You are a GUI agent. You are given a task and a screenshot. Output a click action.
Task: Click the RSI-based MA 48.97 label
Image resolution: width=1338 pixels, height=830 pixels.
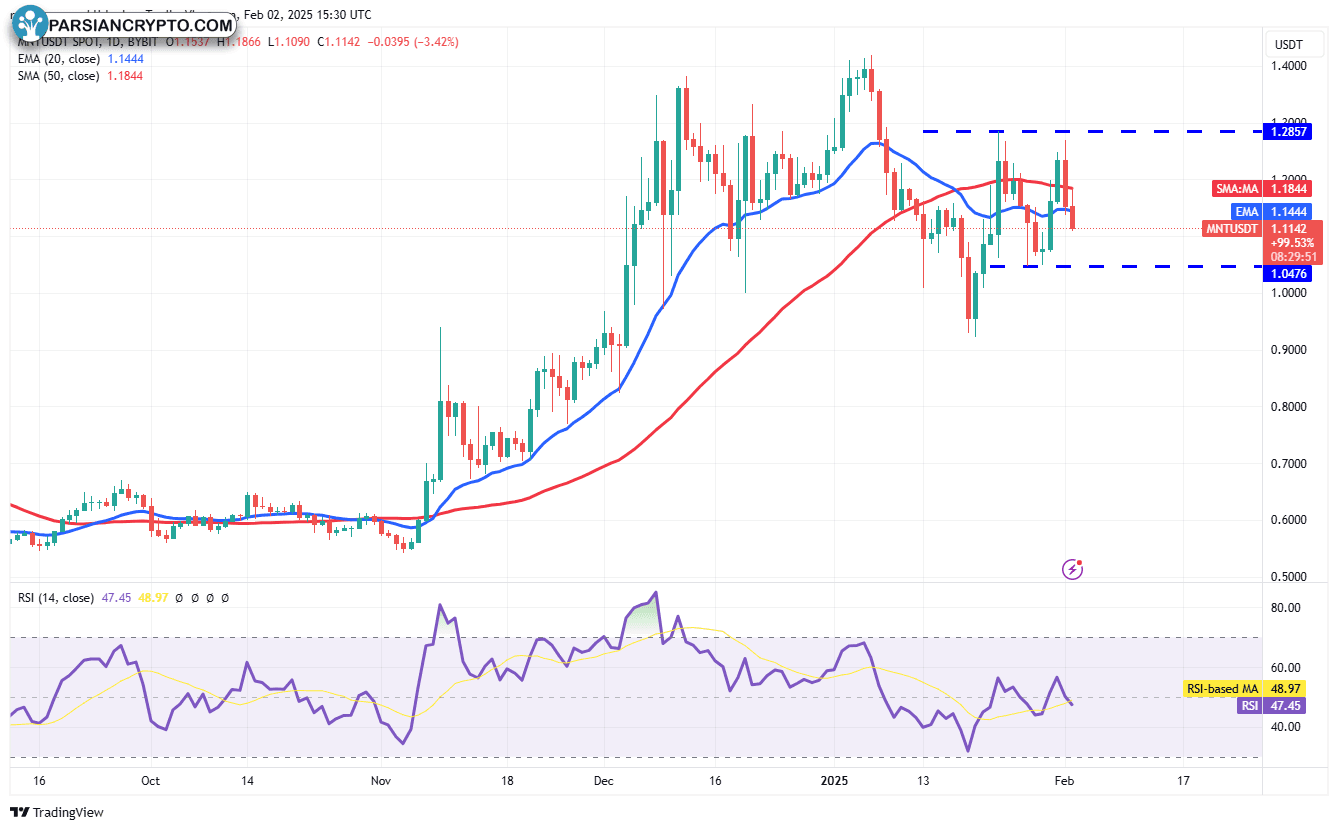1244,689
